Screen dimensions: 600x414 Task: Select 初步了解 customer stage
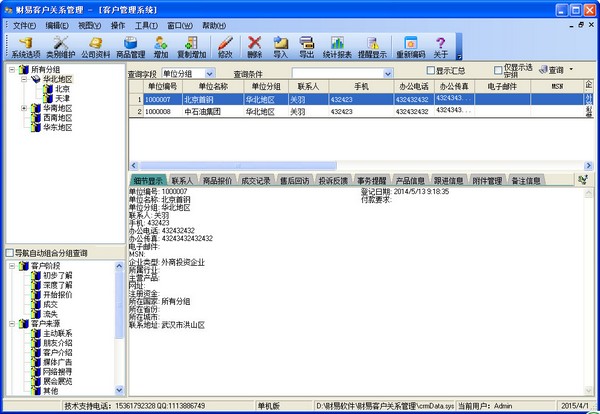[57, 275]
